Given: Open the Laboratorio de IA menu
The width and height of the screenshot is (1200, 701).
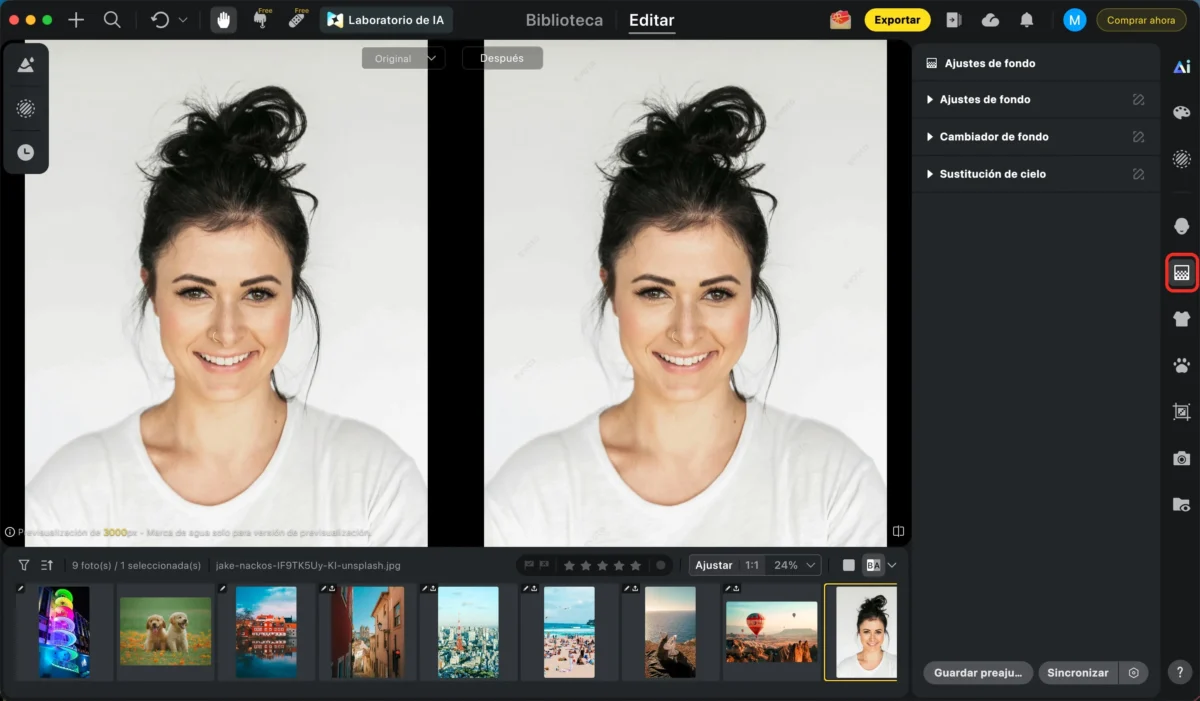Looking at the screenshot, I should (386, 20).
